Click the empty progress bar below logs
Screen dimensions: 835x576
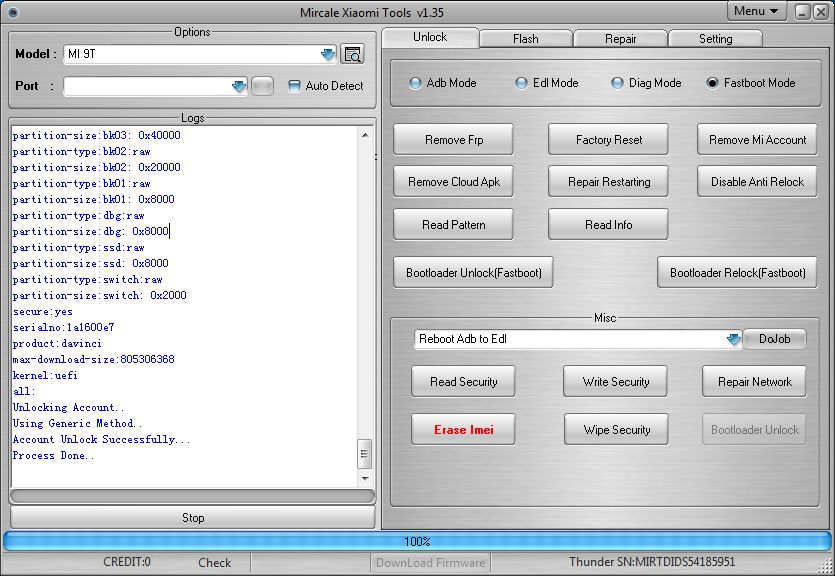click(x=192, y=496)
